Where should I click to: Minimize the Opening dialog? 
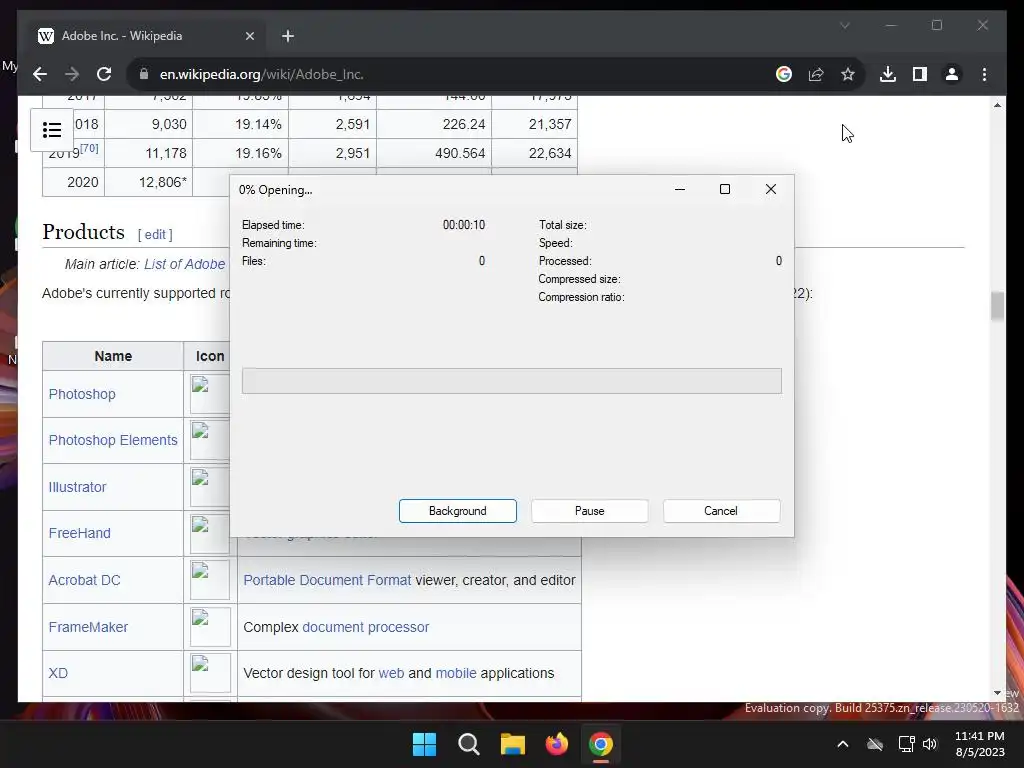[680, 189]
